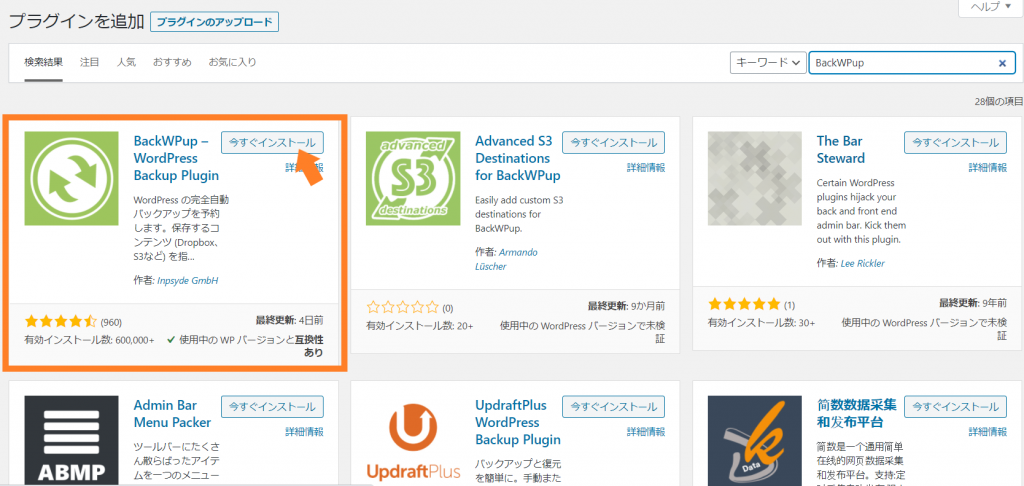Open the キーワード search type dropdown
This screenshot has width=1024, height=486.
tap(767, 63)
